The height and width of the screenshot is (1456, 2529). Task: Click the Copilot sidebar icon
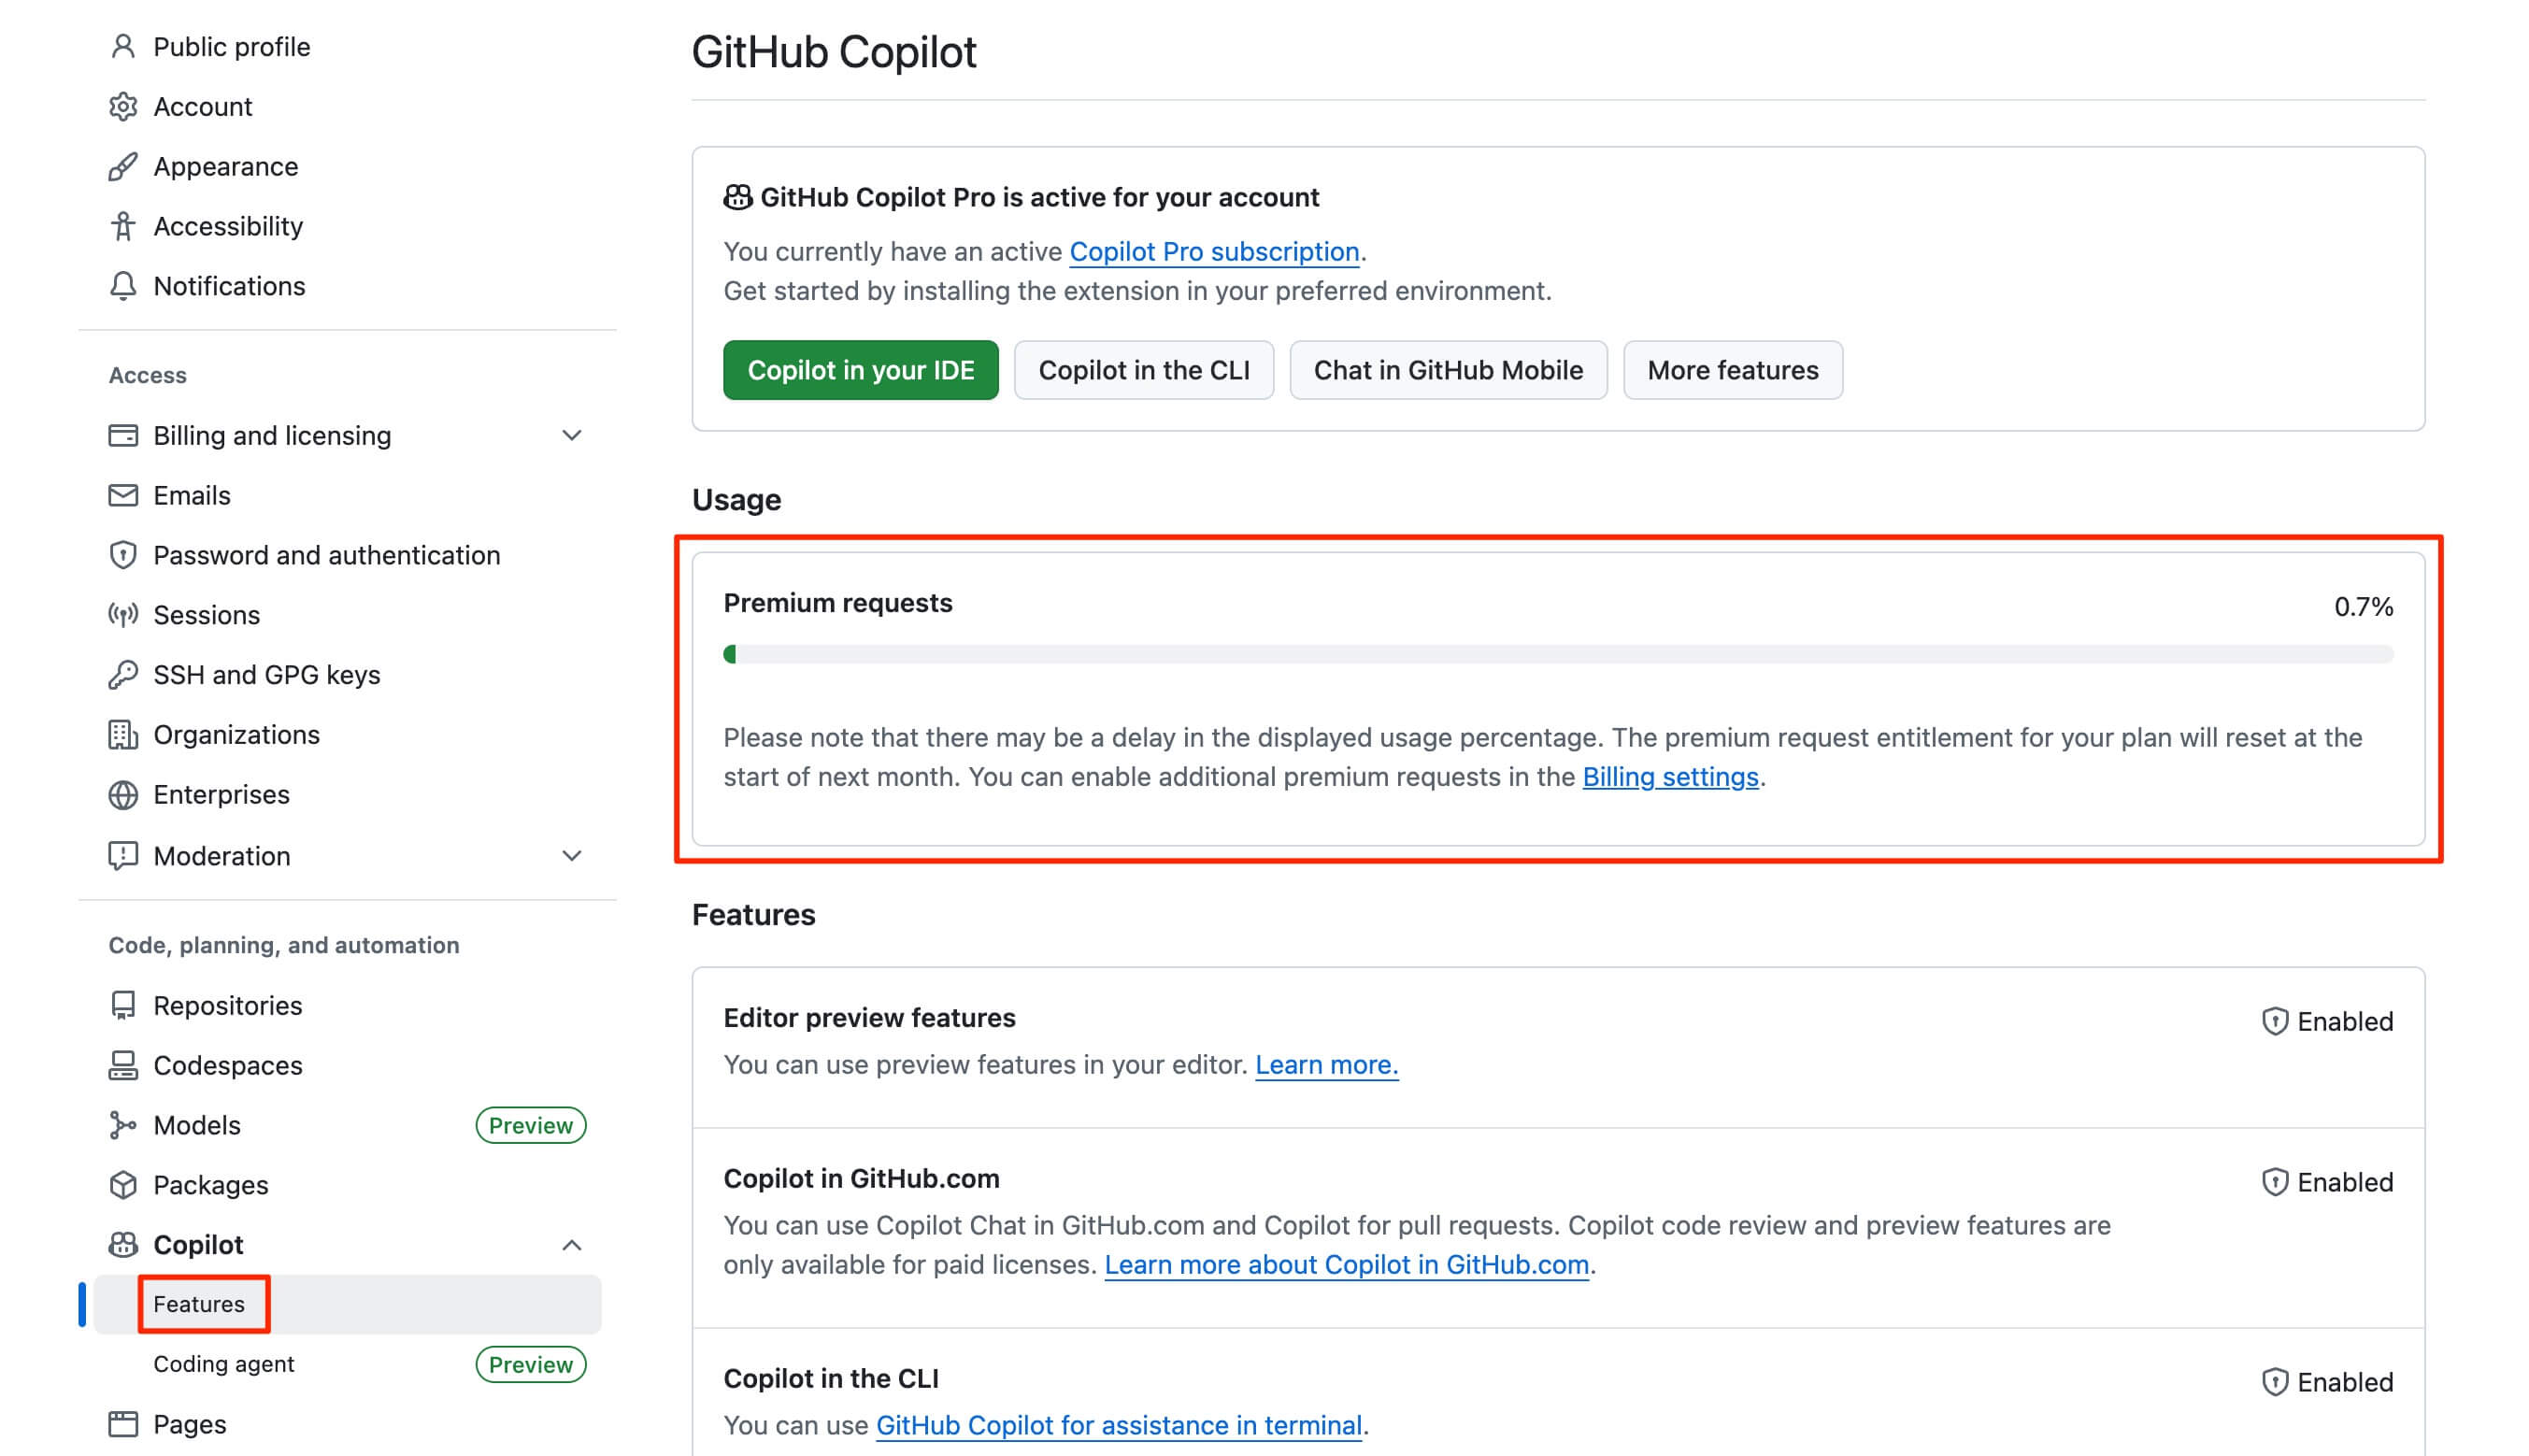point(123,1245)
